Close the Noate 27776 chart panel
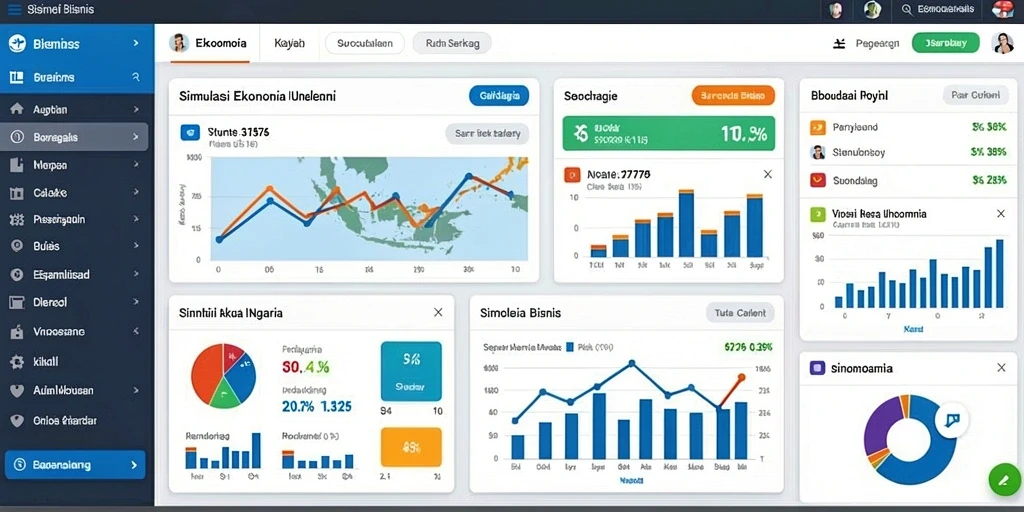The height and width of the screenshot is (512, 1024). click(x=767, y=174)
